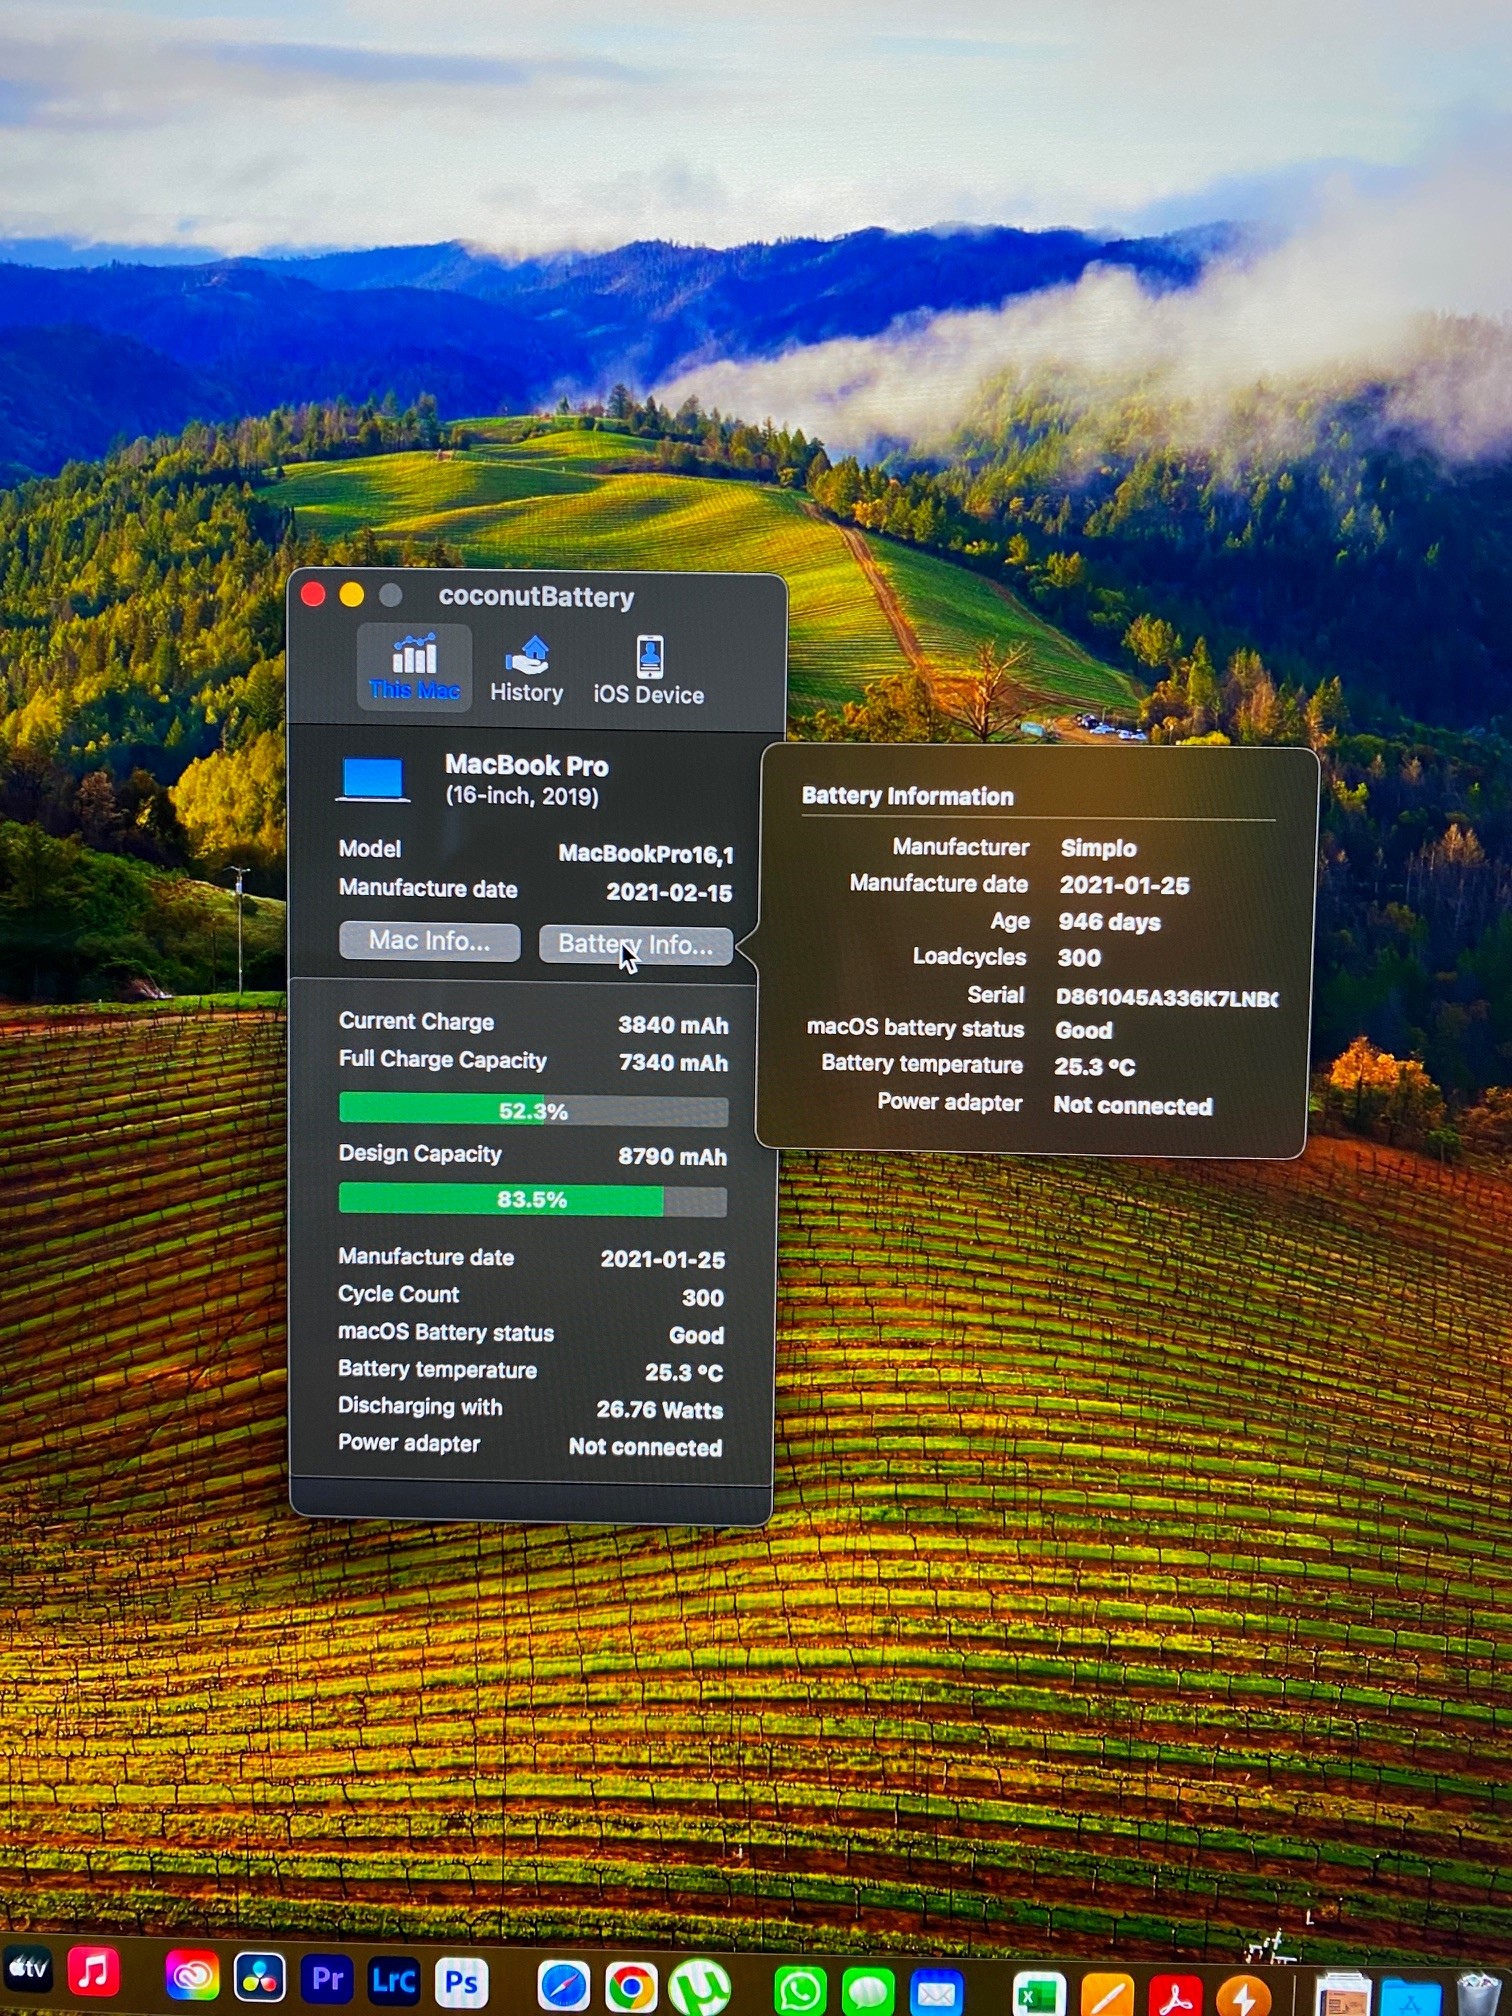Click the 83.5% design capacity bar
Screen dimensions: 1512x2016
tap(532, 1199)
